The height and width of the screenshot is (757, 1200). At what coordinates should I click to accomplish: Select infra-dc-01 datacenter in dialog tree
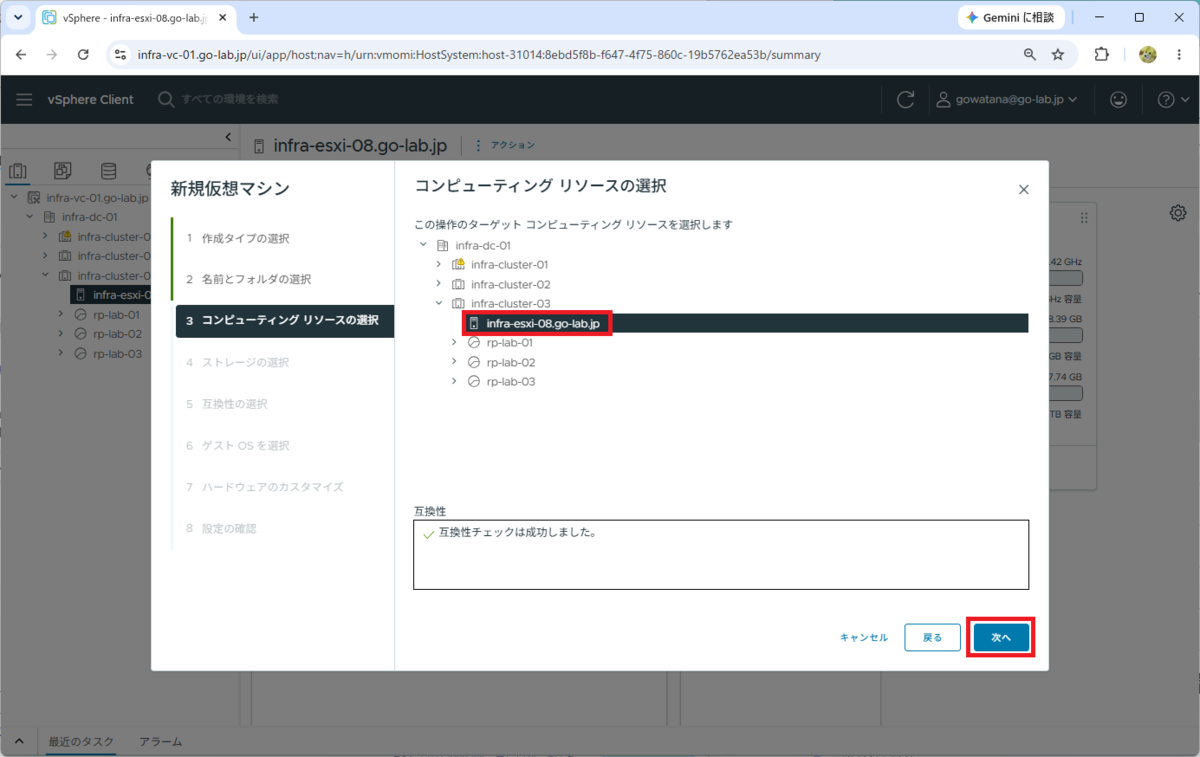[483, 245]
